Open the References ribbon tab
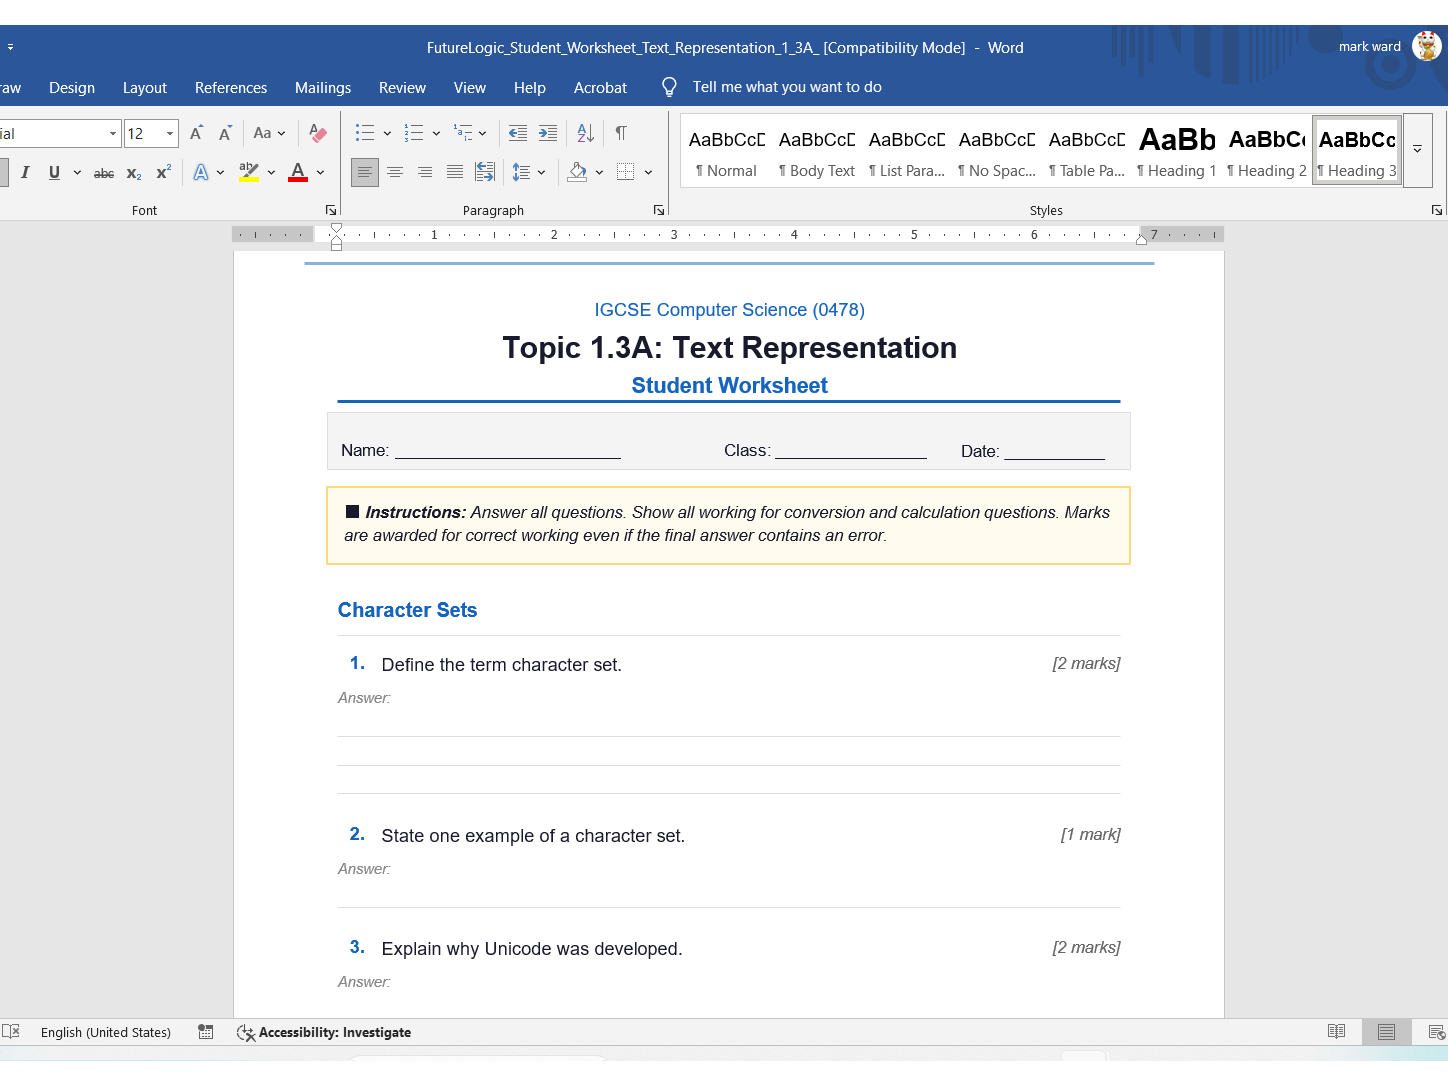Image resolution: width=1448 pixels, height=1086 pixels. tap(231, 88)
